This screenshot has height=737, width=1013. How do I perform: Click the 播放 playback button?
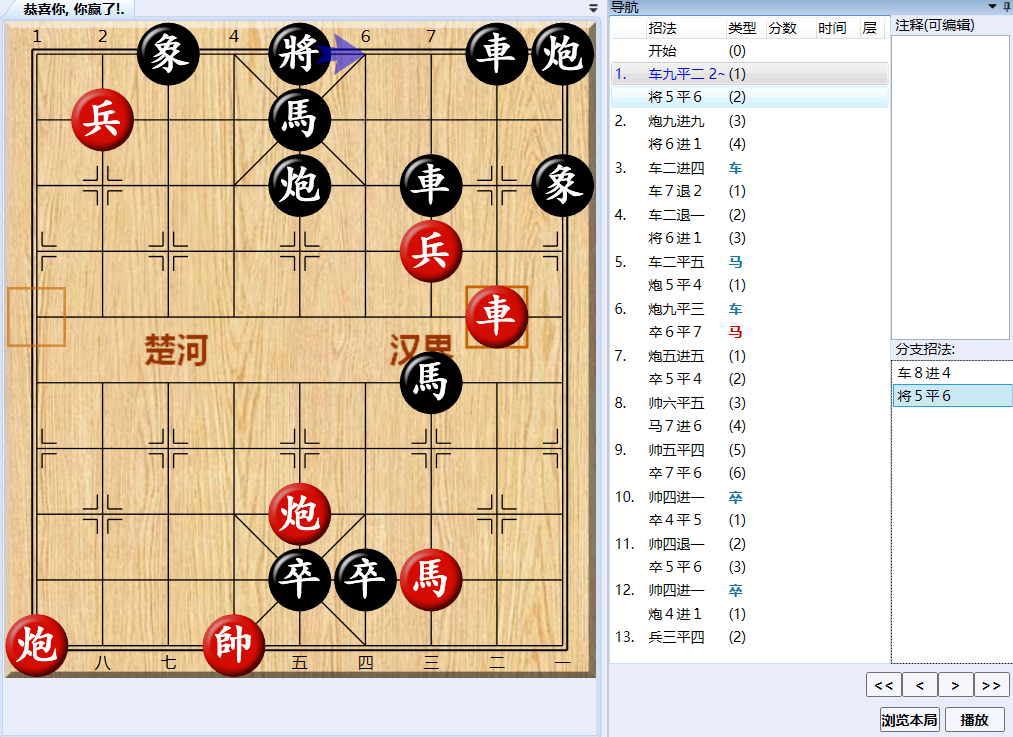(x=977, y=719)
